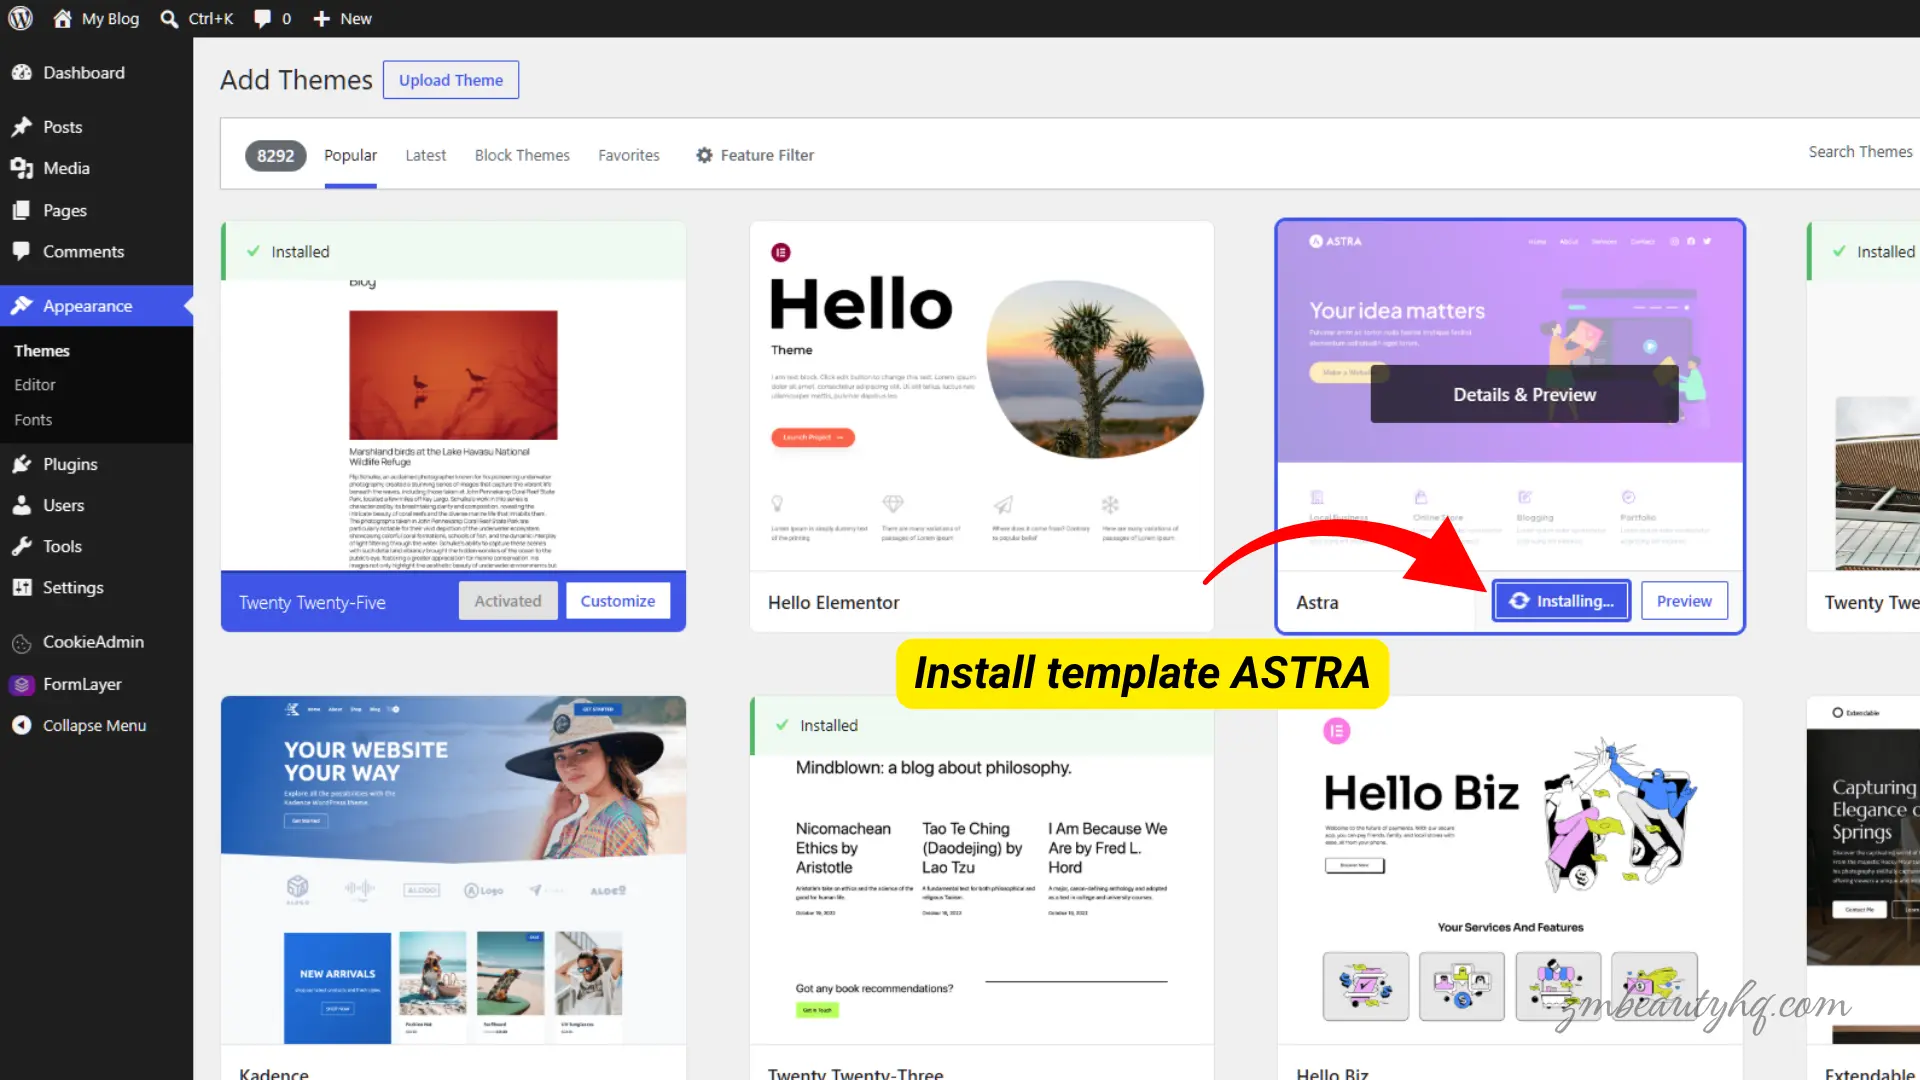Open the Posts menu item
Screen dimensions: 1920x1080
(x=96, y=126)
